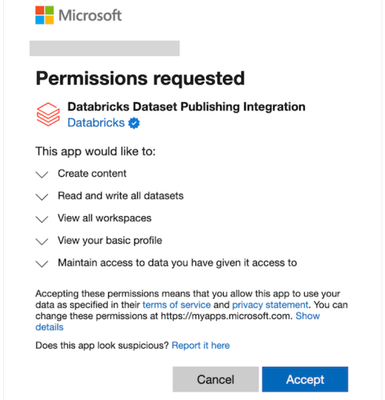Click the Microsoft four-square logo
385x400 pixels.
[x=44, y=15]
